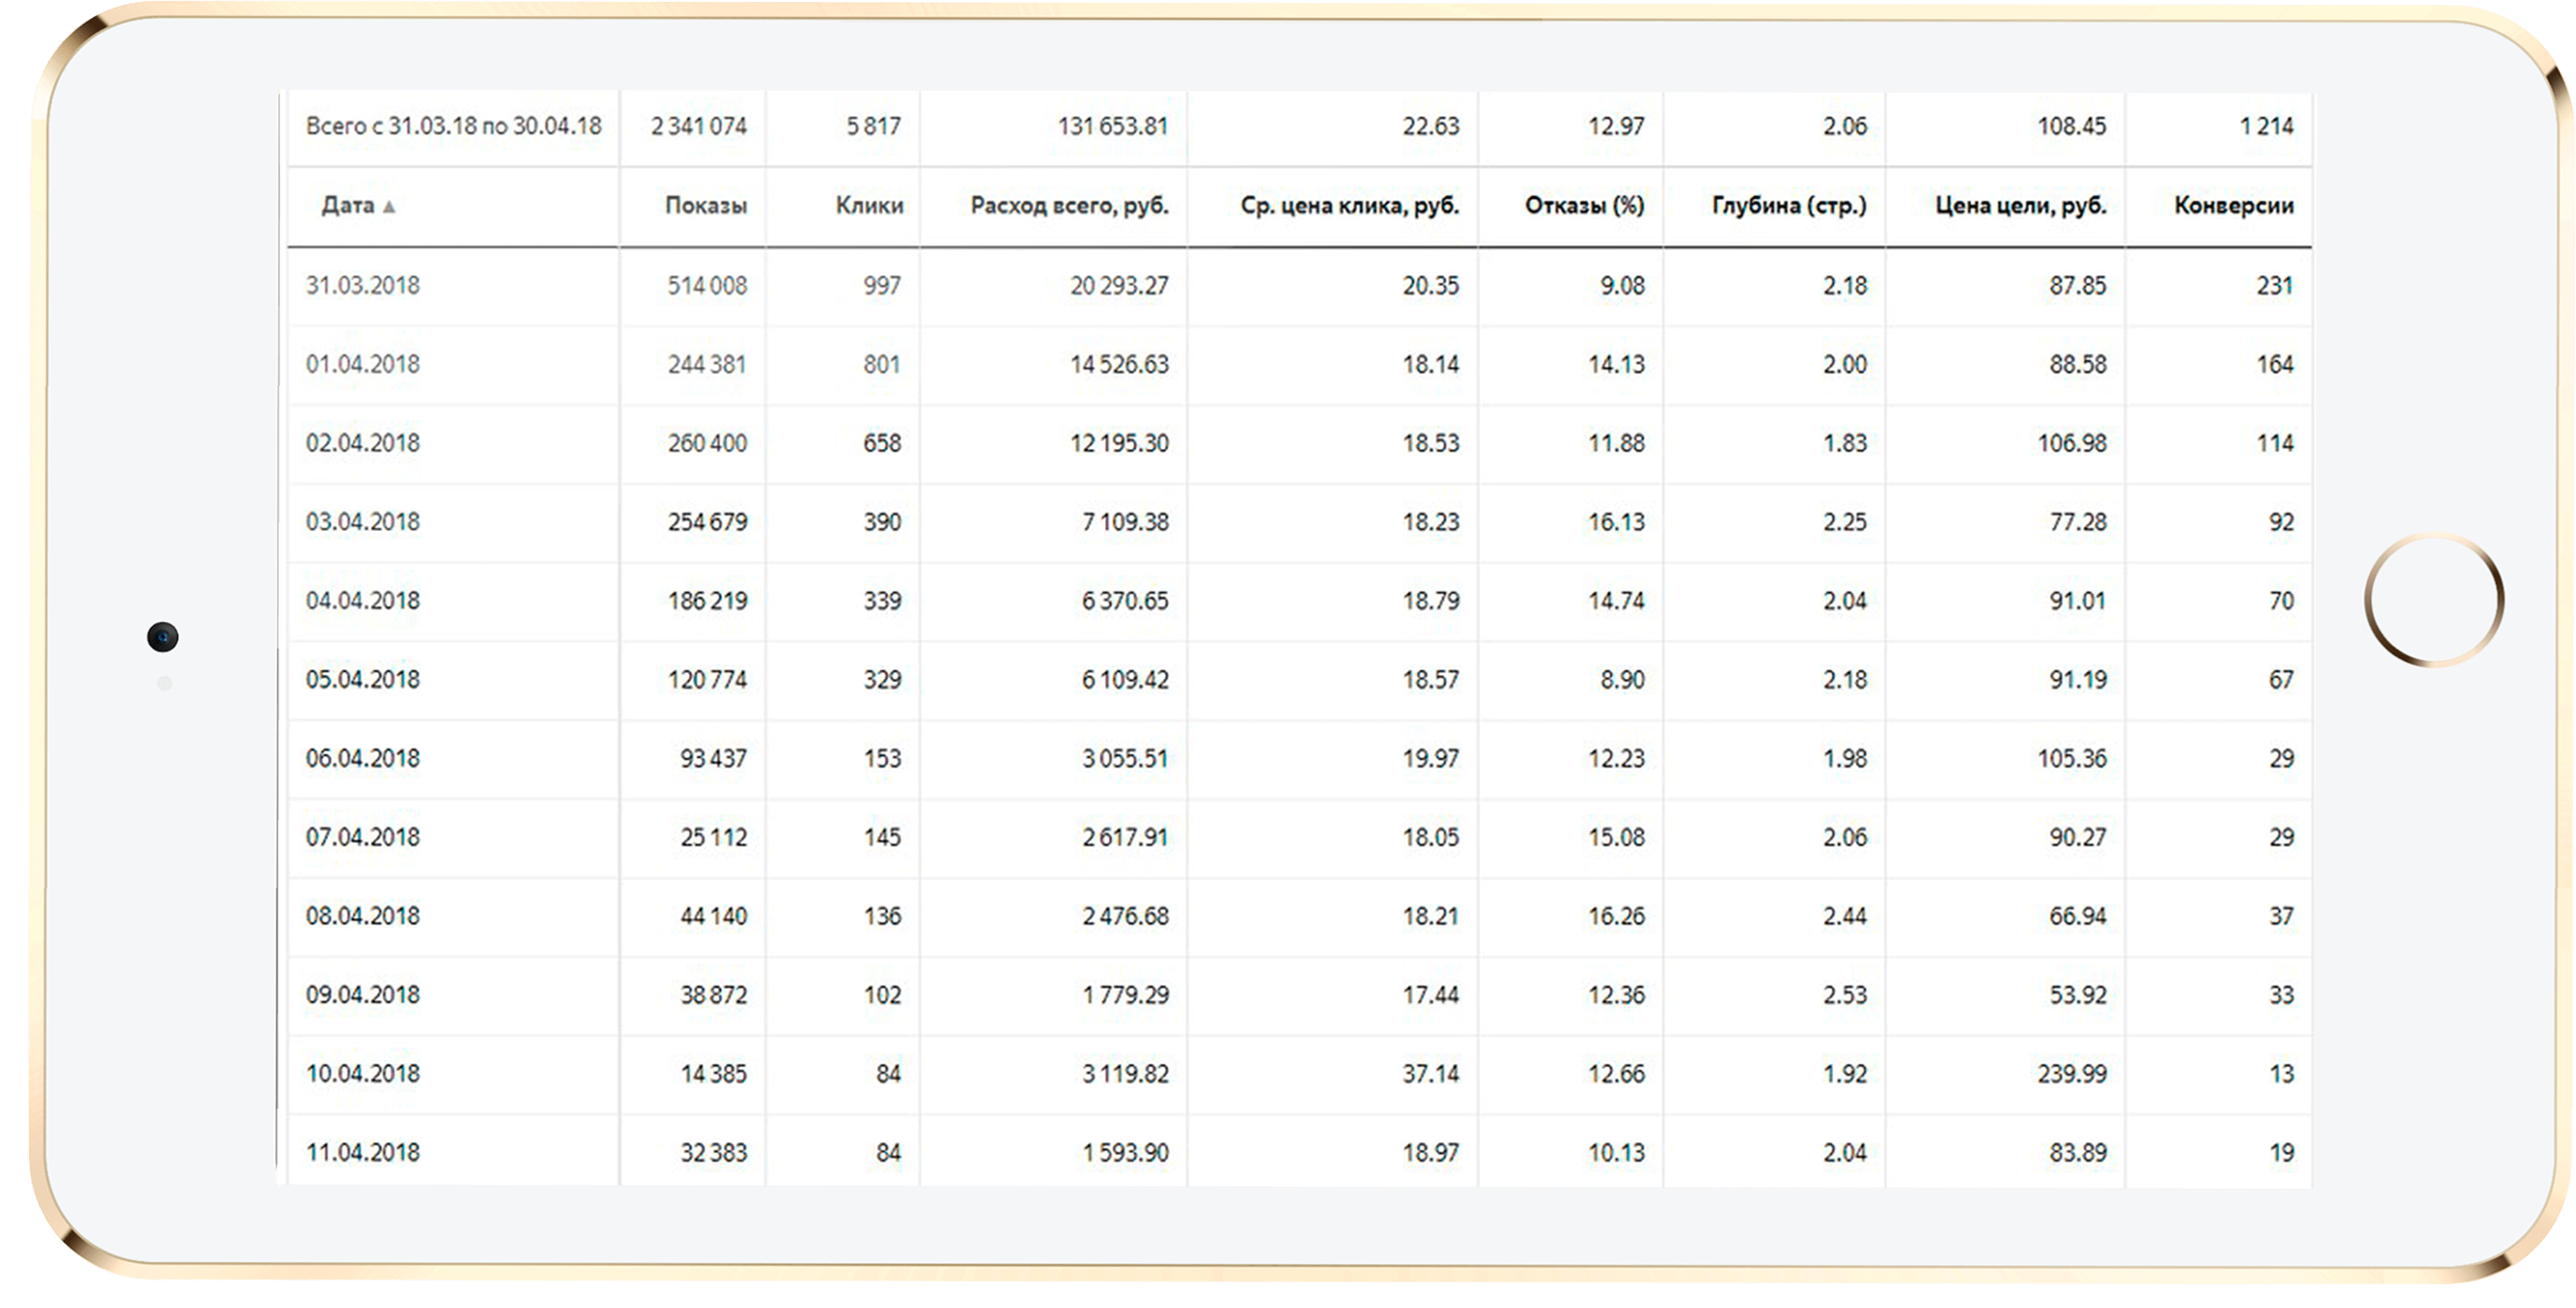Sort by Показы column header
The image size is (2576, 1308).
pos(705,206)
